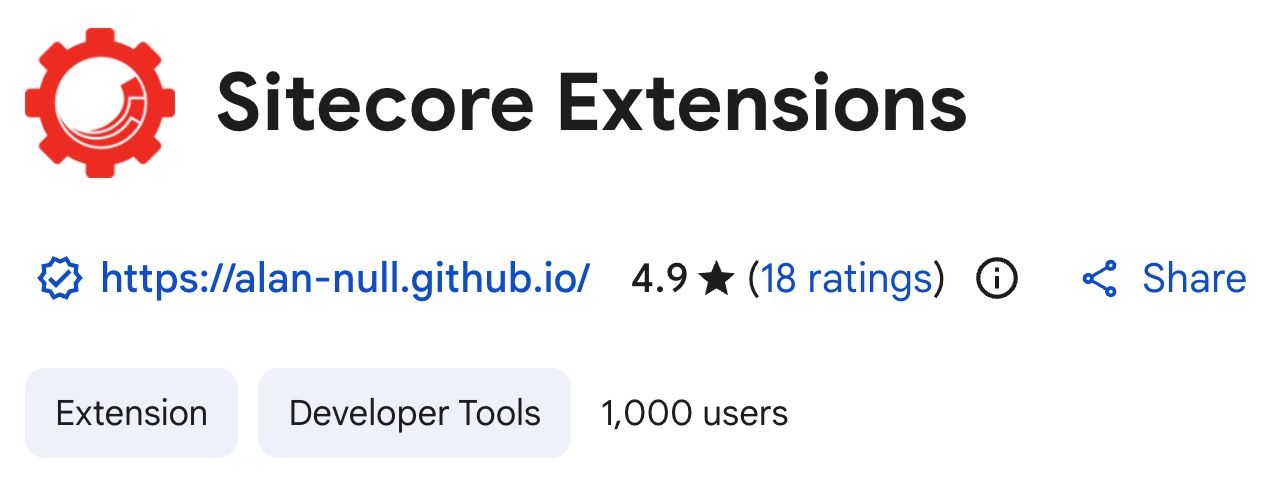Open the alan-null.github.io publisher link
The width and height of the screenshot is (1264, 494).
[x=346, y=279]
